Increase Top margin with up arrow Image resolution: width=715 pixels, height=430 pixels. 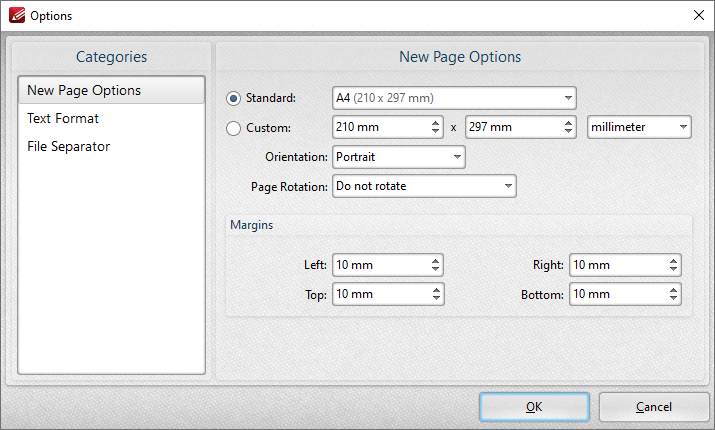pos(436,290)
